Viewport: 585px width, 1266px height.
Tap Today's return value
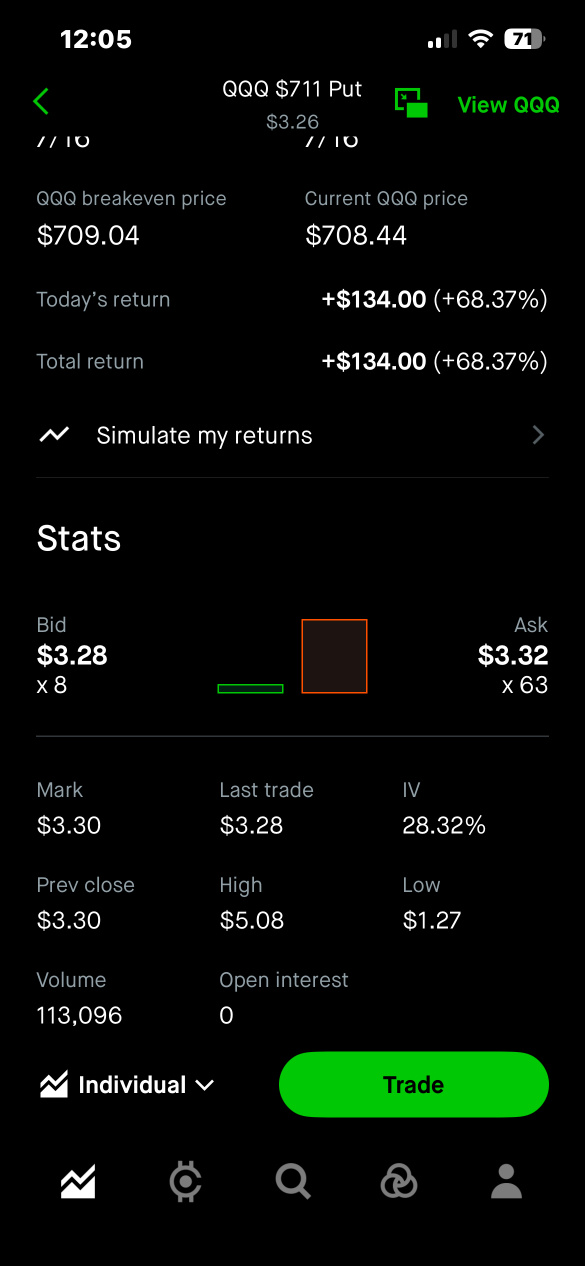click(434, 300)
